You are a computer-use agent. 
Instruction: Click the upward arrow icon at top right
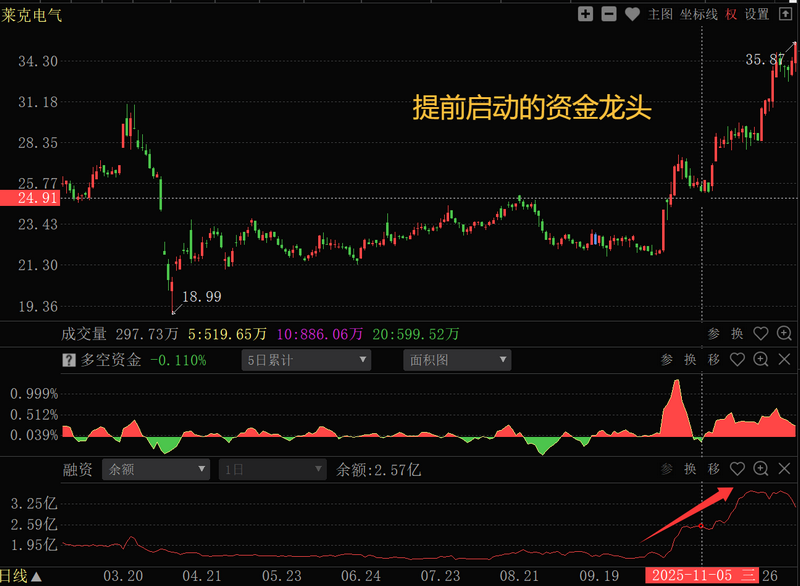[x=785, y=15]
